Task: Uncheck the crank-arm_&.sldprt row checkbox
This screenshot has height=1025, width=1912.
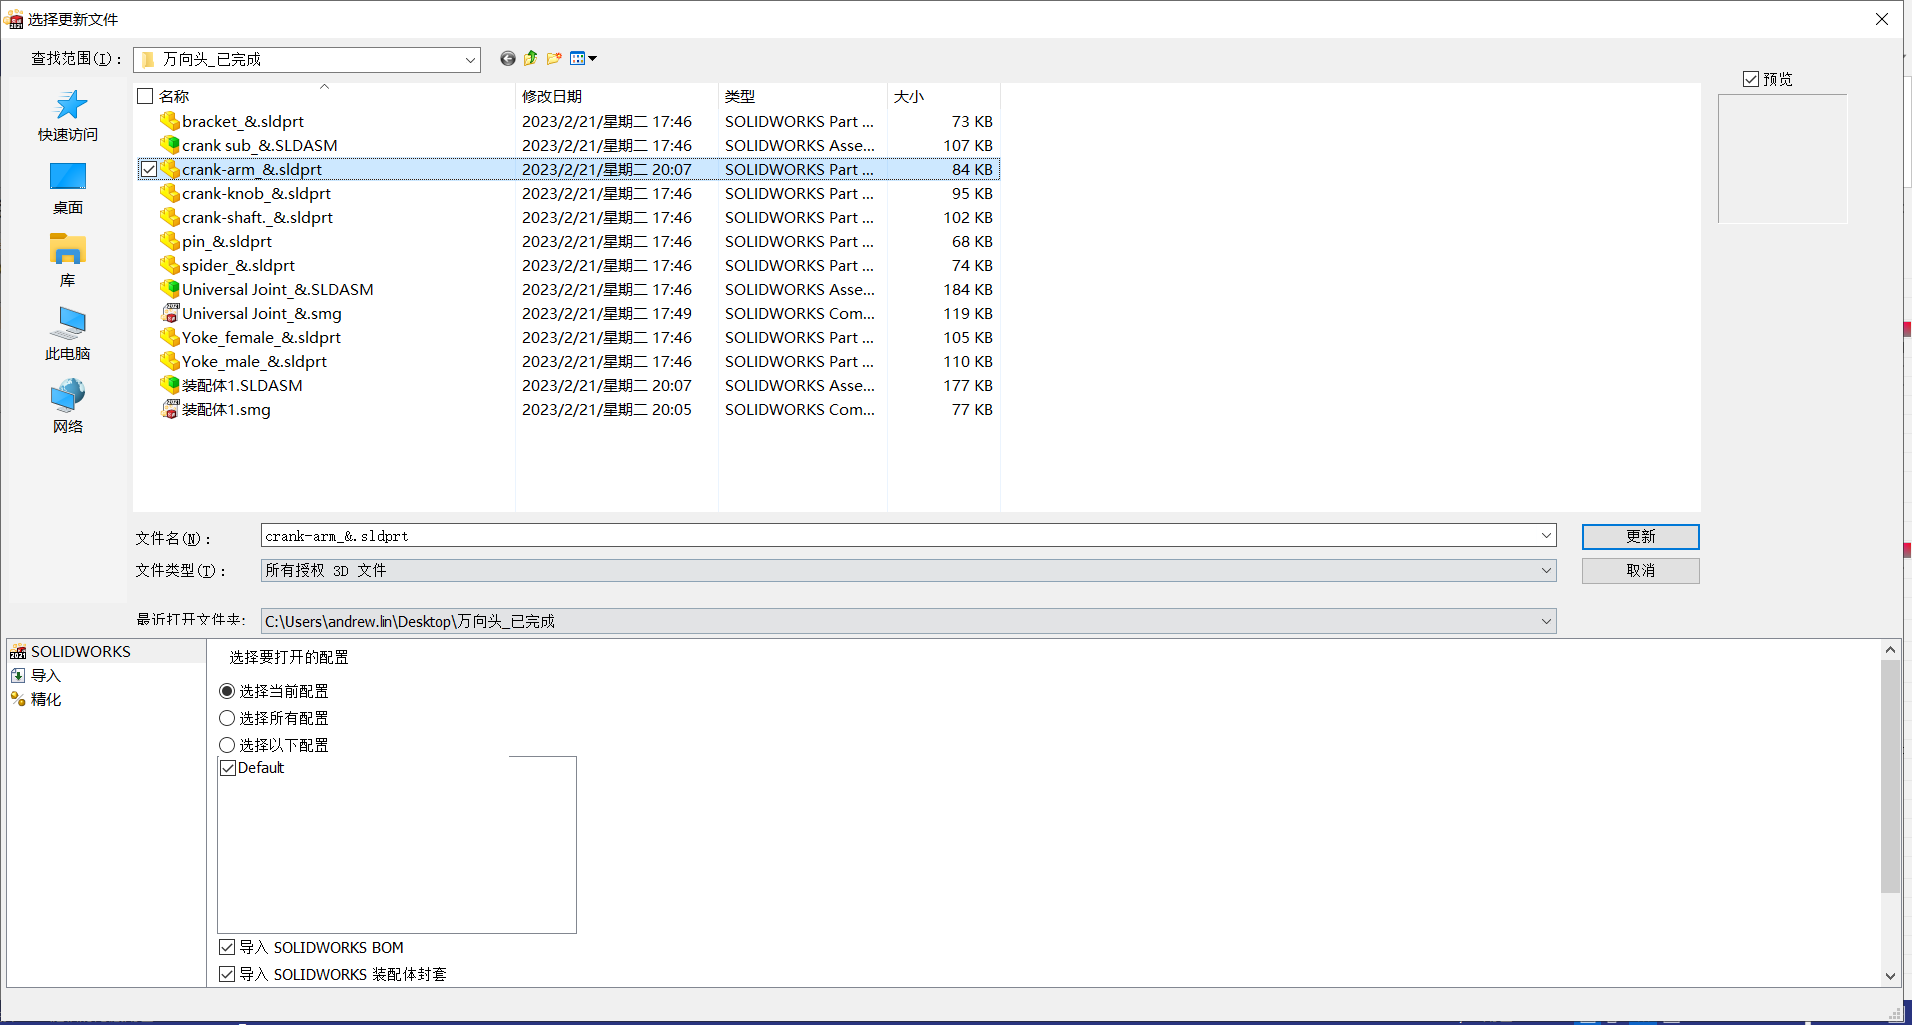Action: click(149, 169)
